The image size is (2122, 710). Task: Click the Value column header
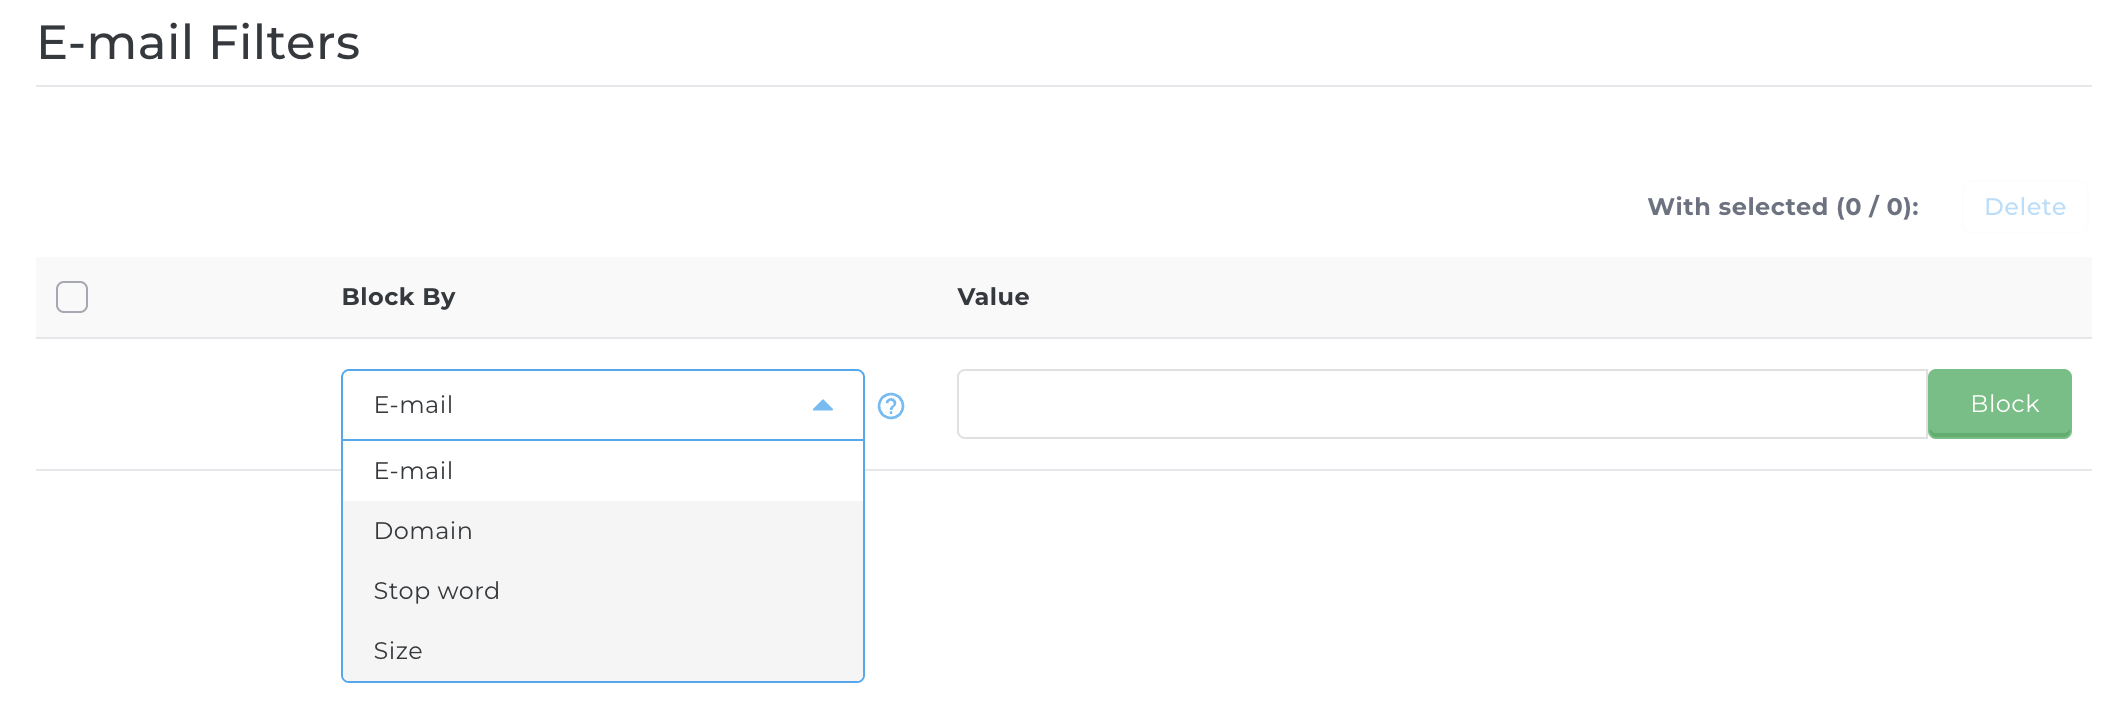pyautogui.click(x=992, y=297)
